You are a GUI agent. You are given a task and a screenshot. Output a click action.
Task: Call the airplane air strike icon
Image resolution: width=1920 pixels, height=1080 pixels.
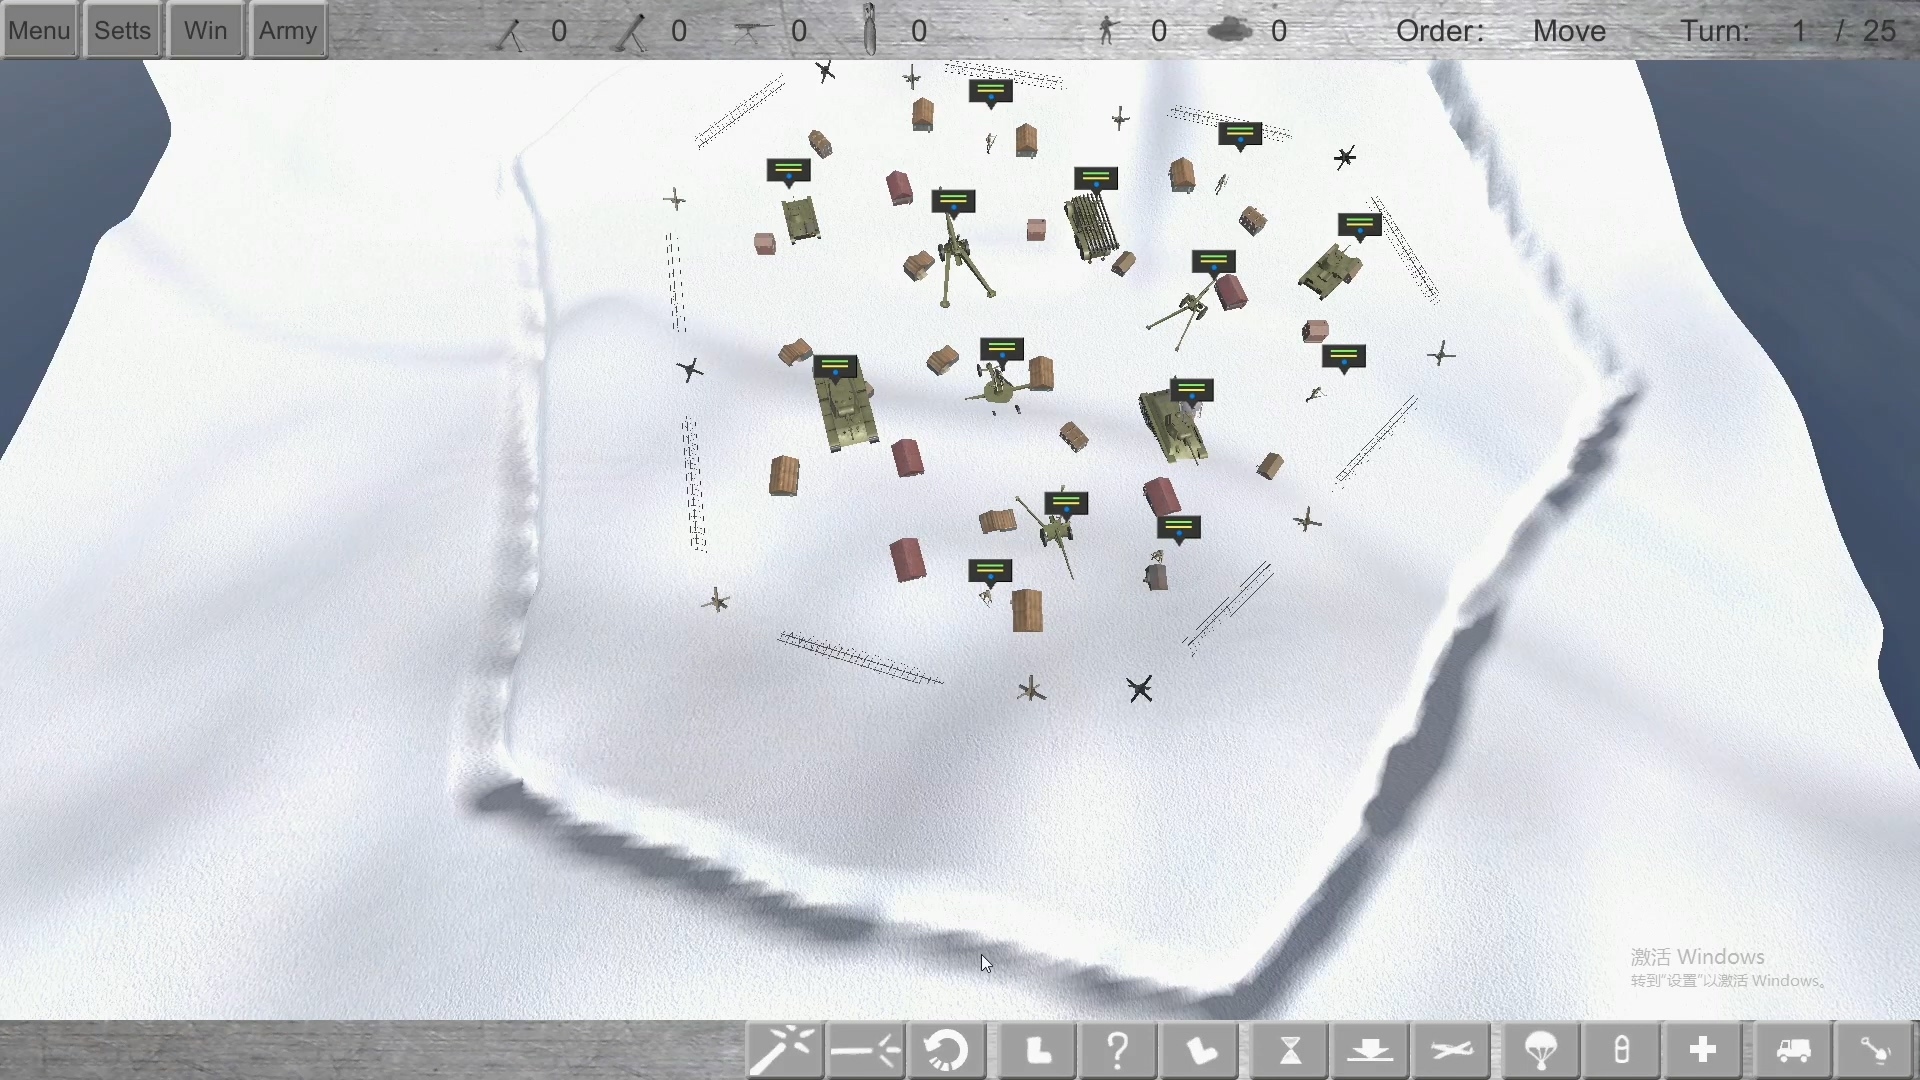coord(1454,1051)
